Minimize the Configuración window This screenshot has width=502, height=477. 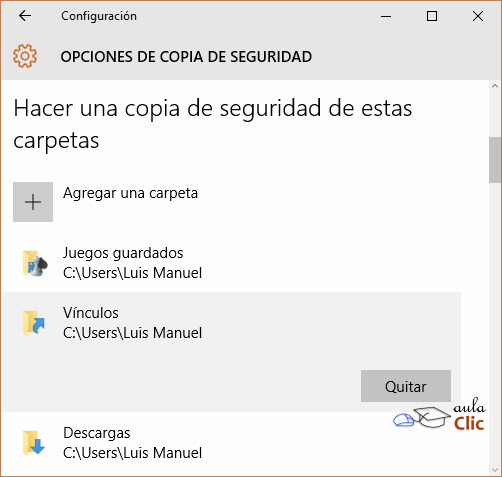(386, 16)
